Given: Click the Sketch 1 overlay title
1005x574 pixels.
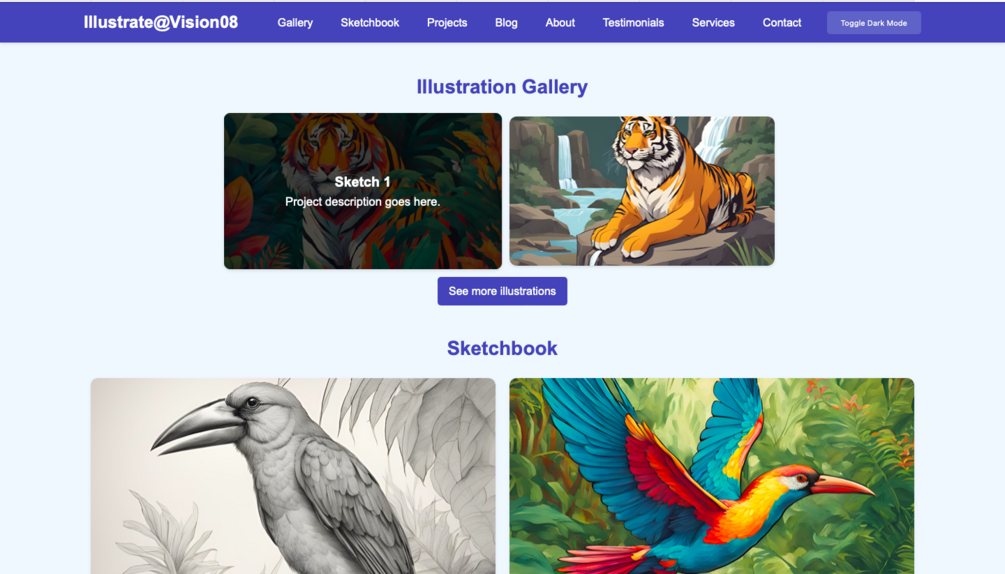Looking at the screenshot, I should coord(362,182).
